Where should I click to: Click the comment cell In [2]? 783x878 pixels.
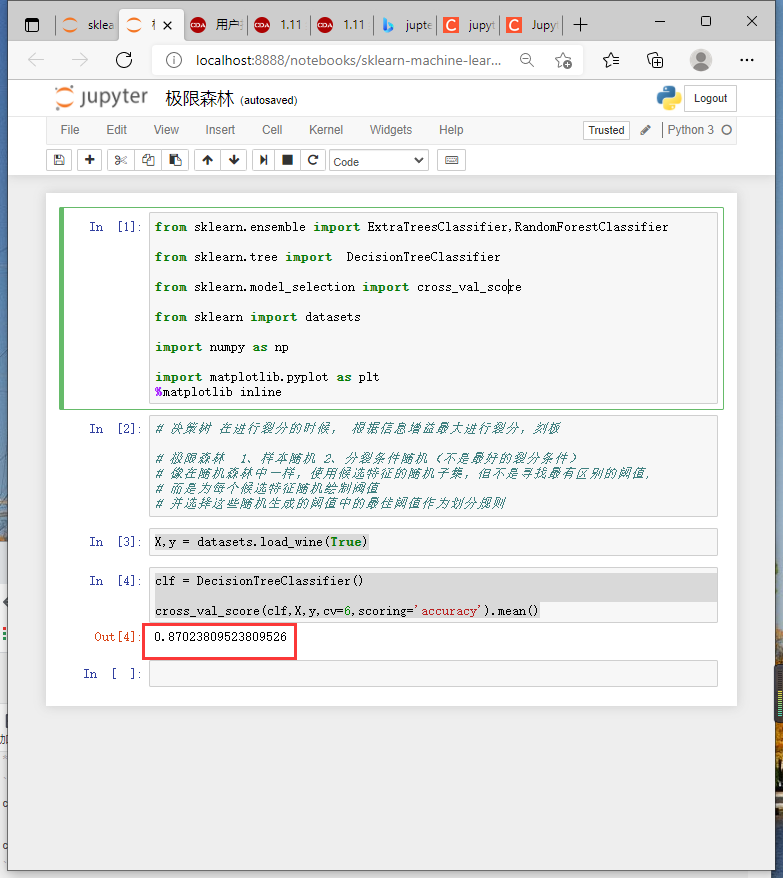pos(433,466)
